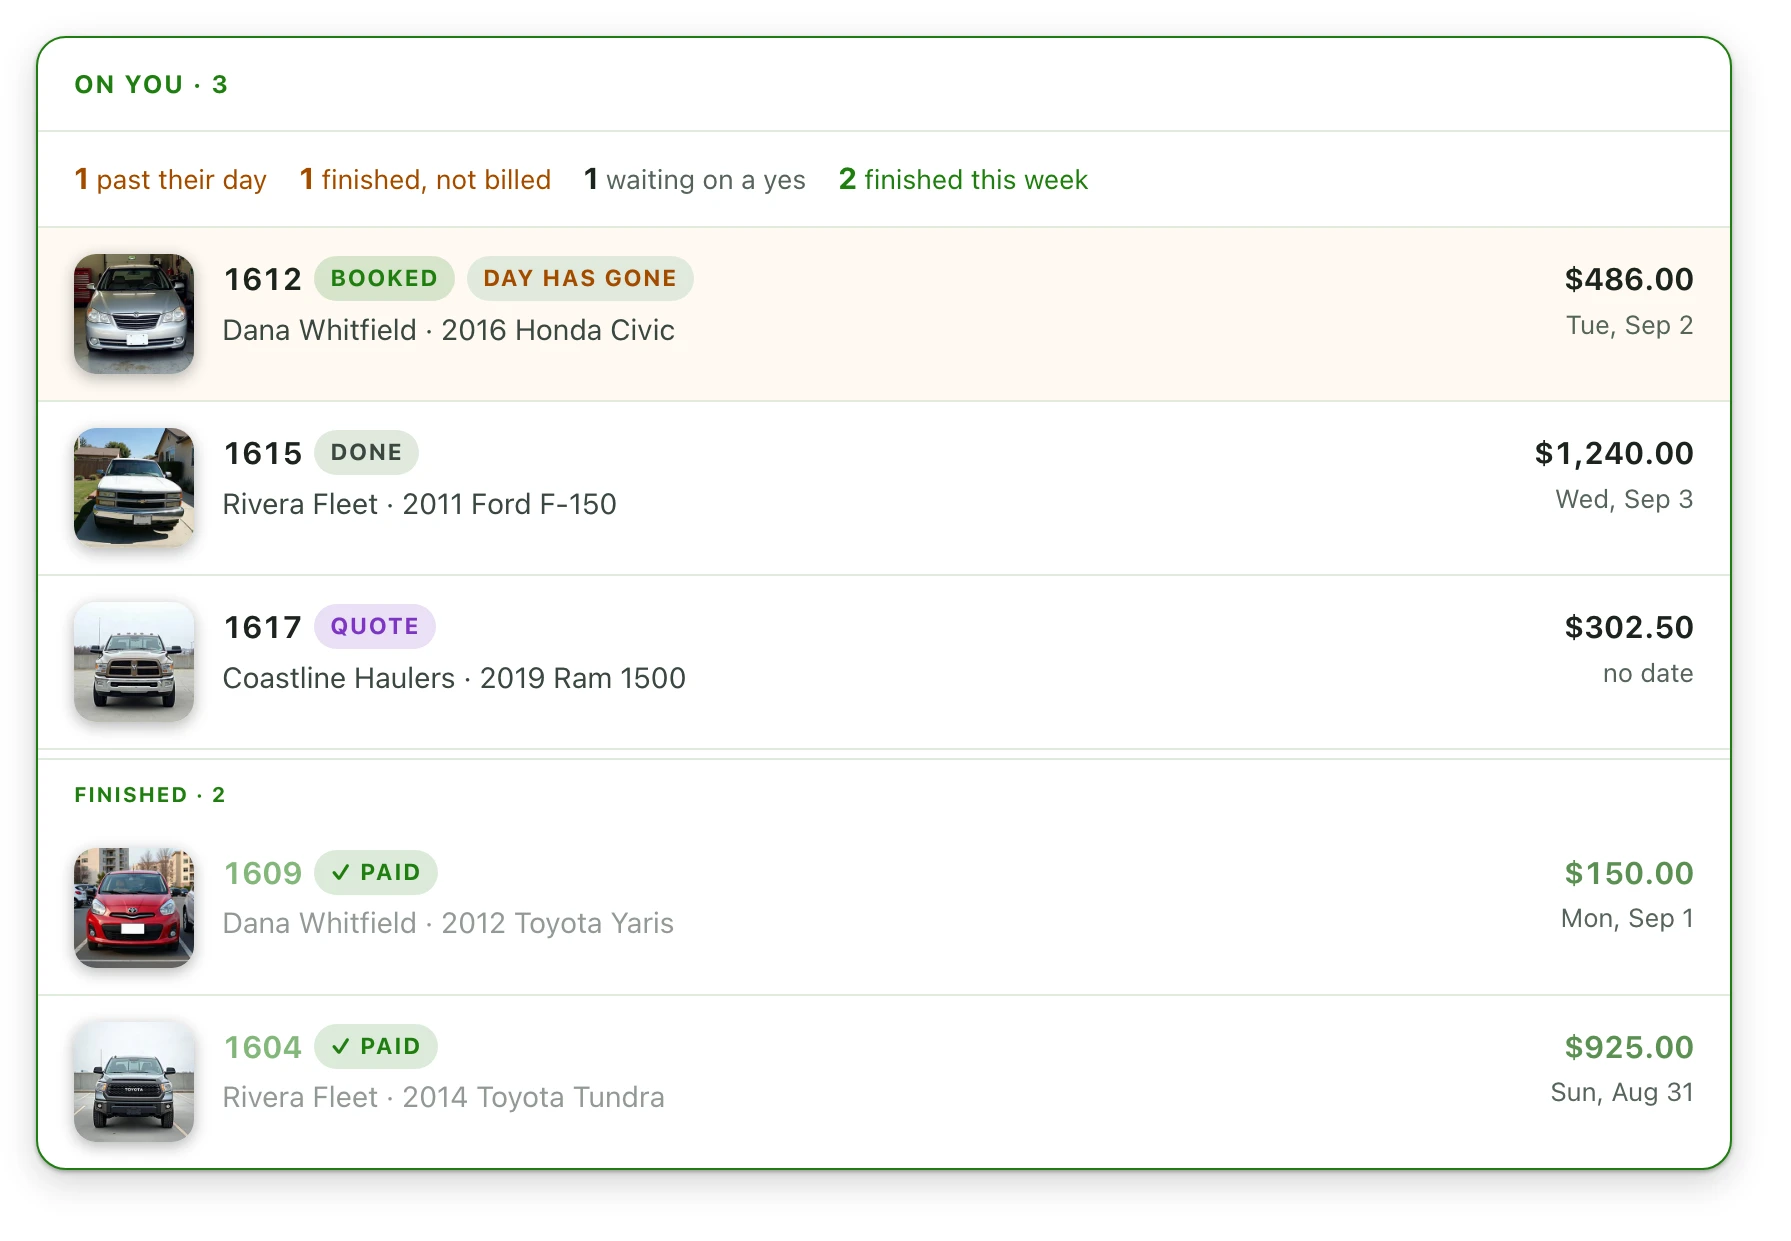Screen dimensions: 1791x1241
Task: Click the $486.00 amount
Action: [x=1629, y=279]
